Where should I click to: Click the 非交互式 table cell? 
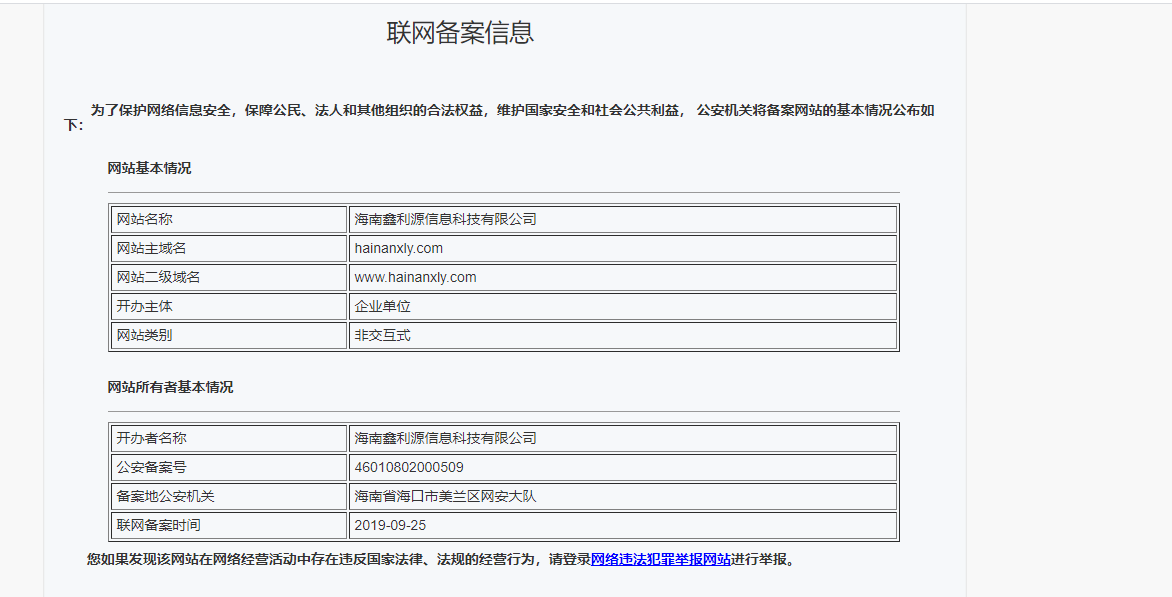[382, 335]
